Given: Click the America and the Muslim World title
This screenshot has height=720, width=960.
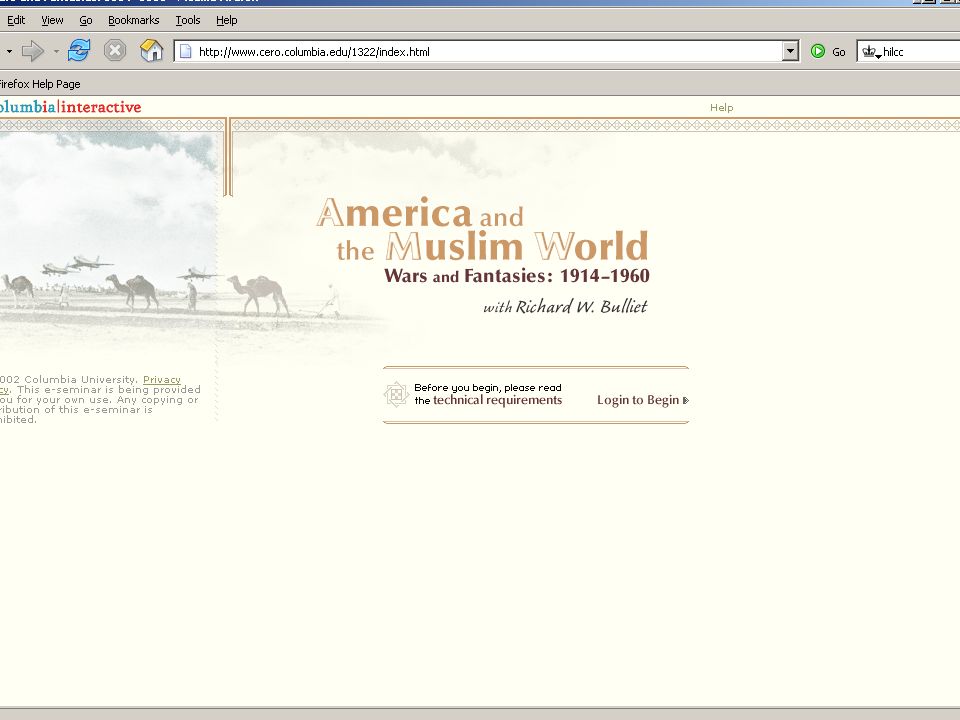Looking at the screenshot, I should (482, 229).
